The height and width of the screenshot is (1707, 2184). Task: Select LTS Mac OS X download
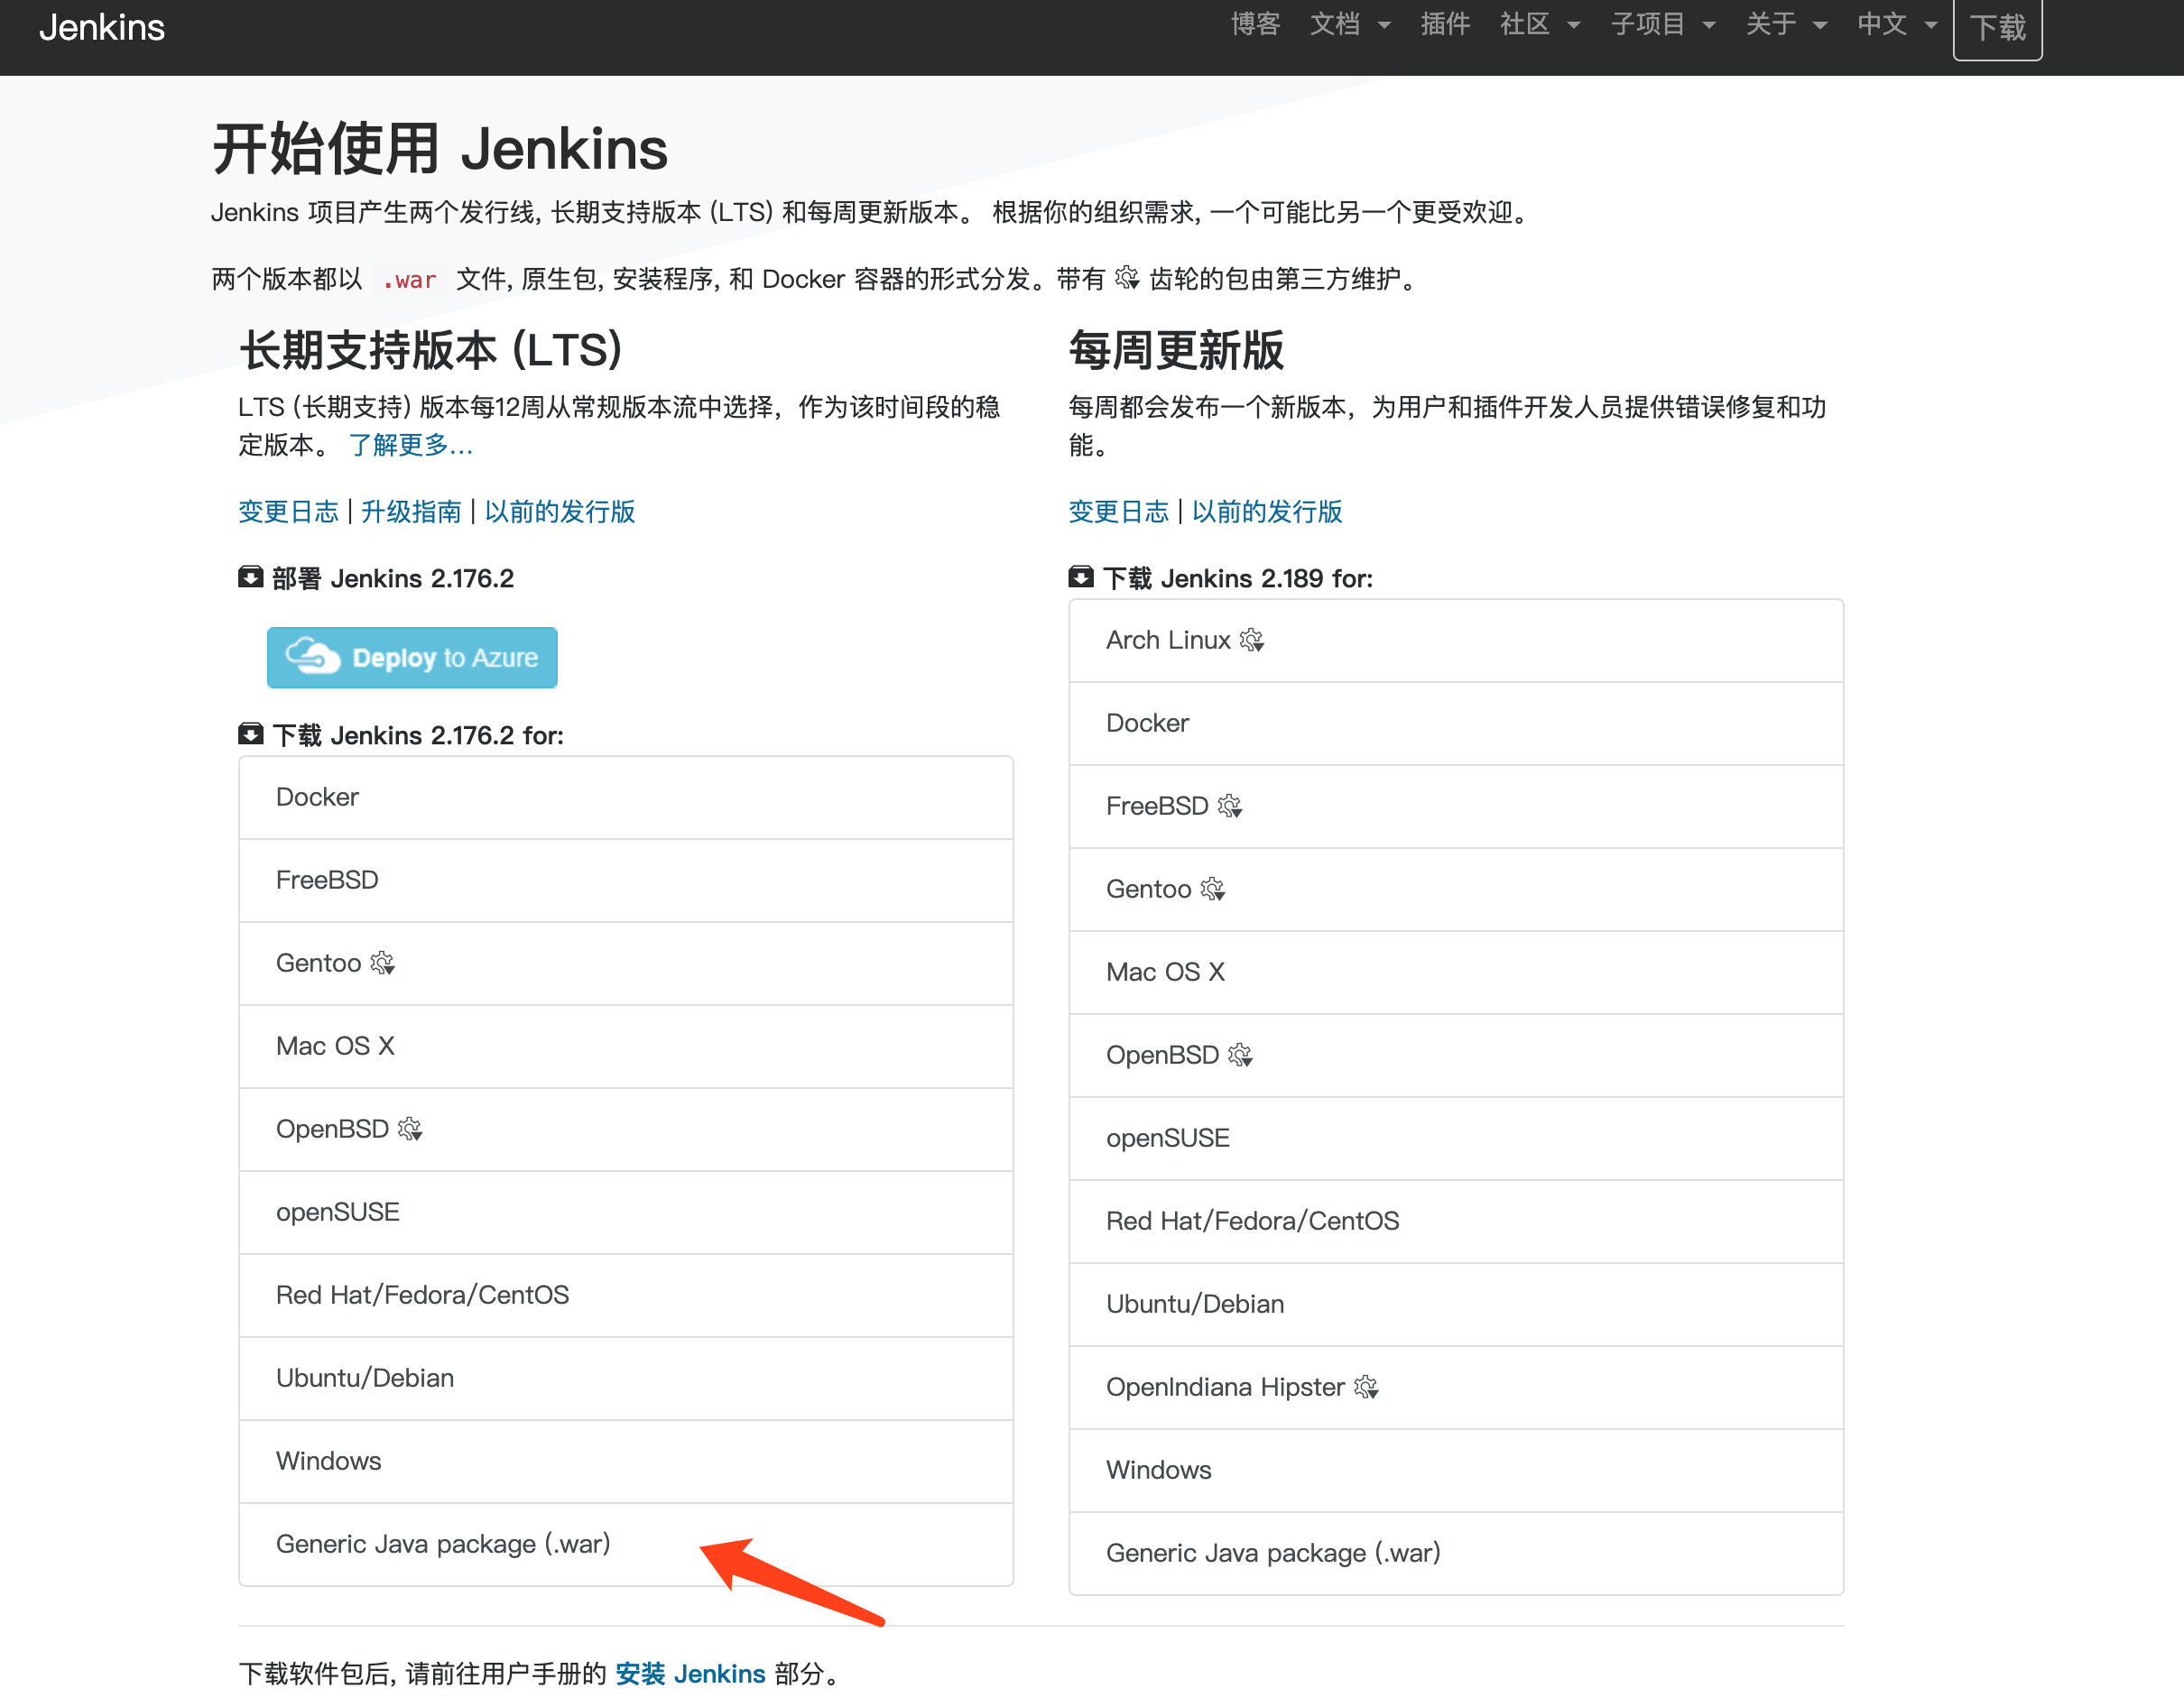click(626, 1046)
